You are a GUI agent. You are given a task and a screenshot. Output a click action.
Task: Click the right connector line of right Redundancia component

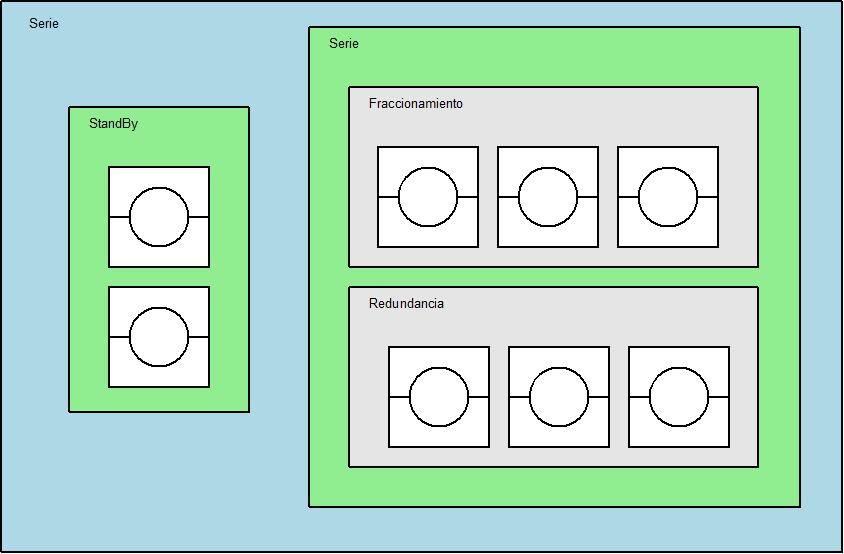pos(719,397)
